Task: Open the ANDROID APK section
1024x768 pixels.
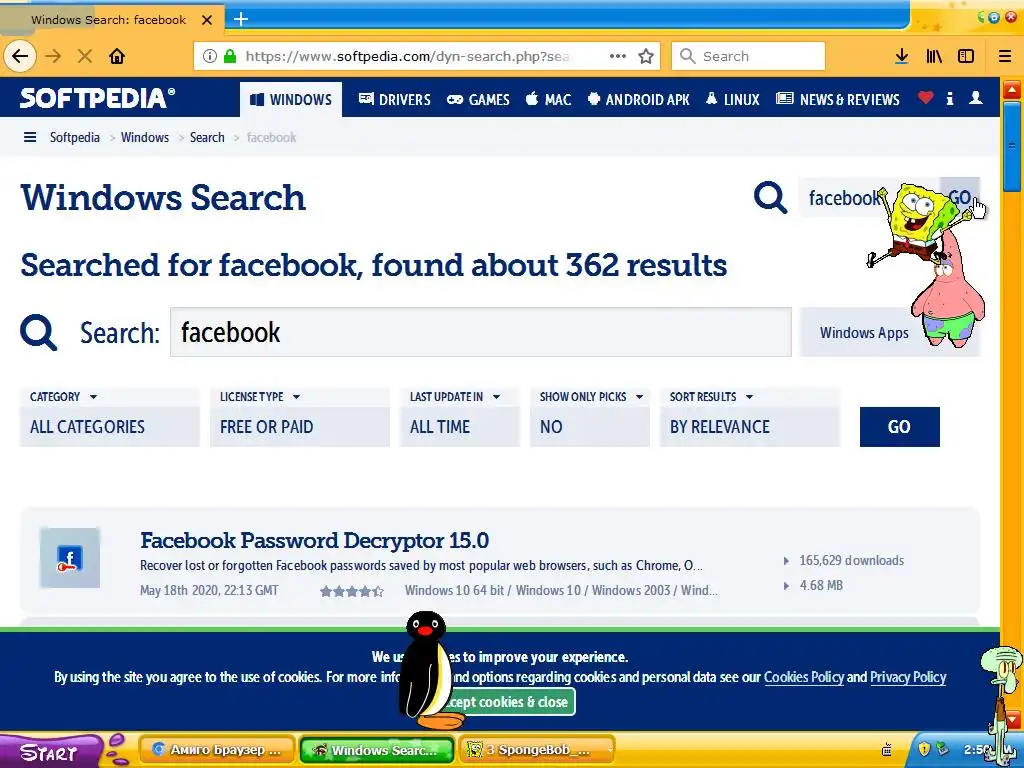Action: pyautogui.click(x=639, y=99)
